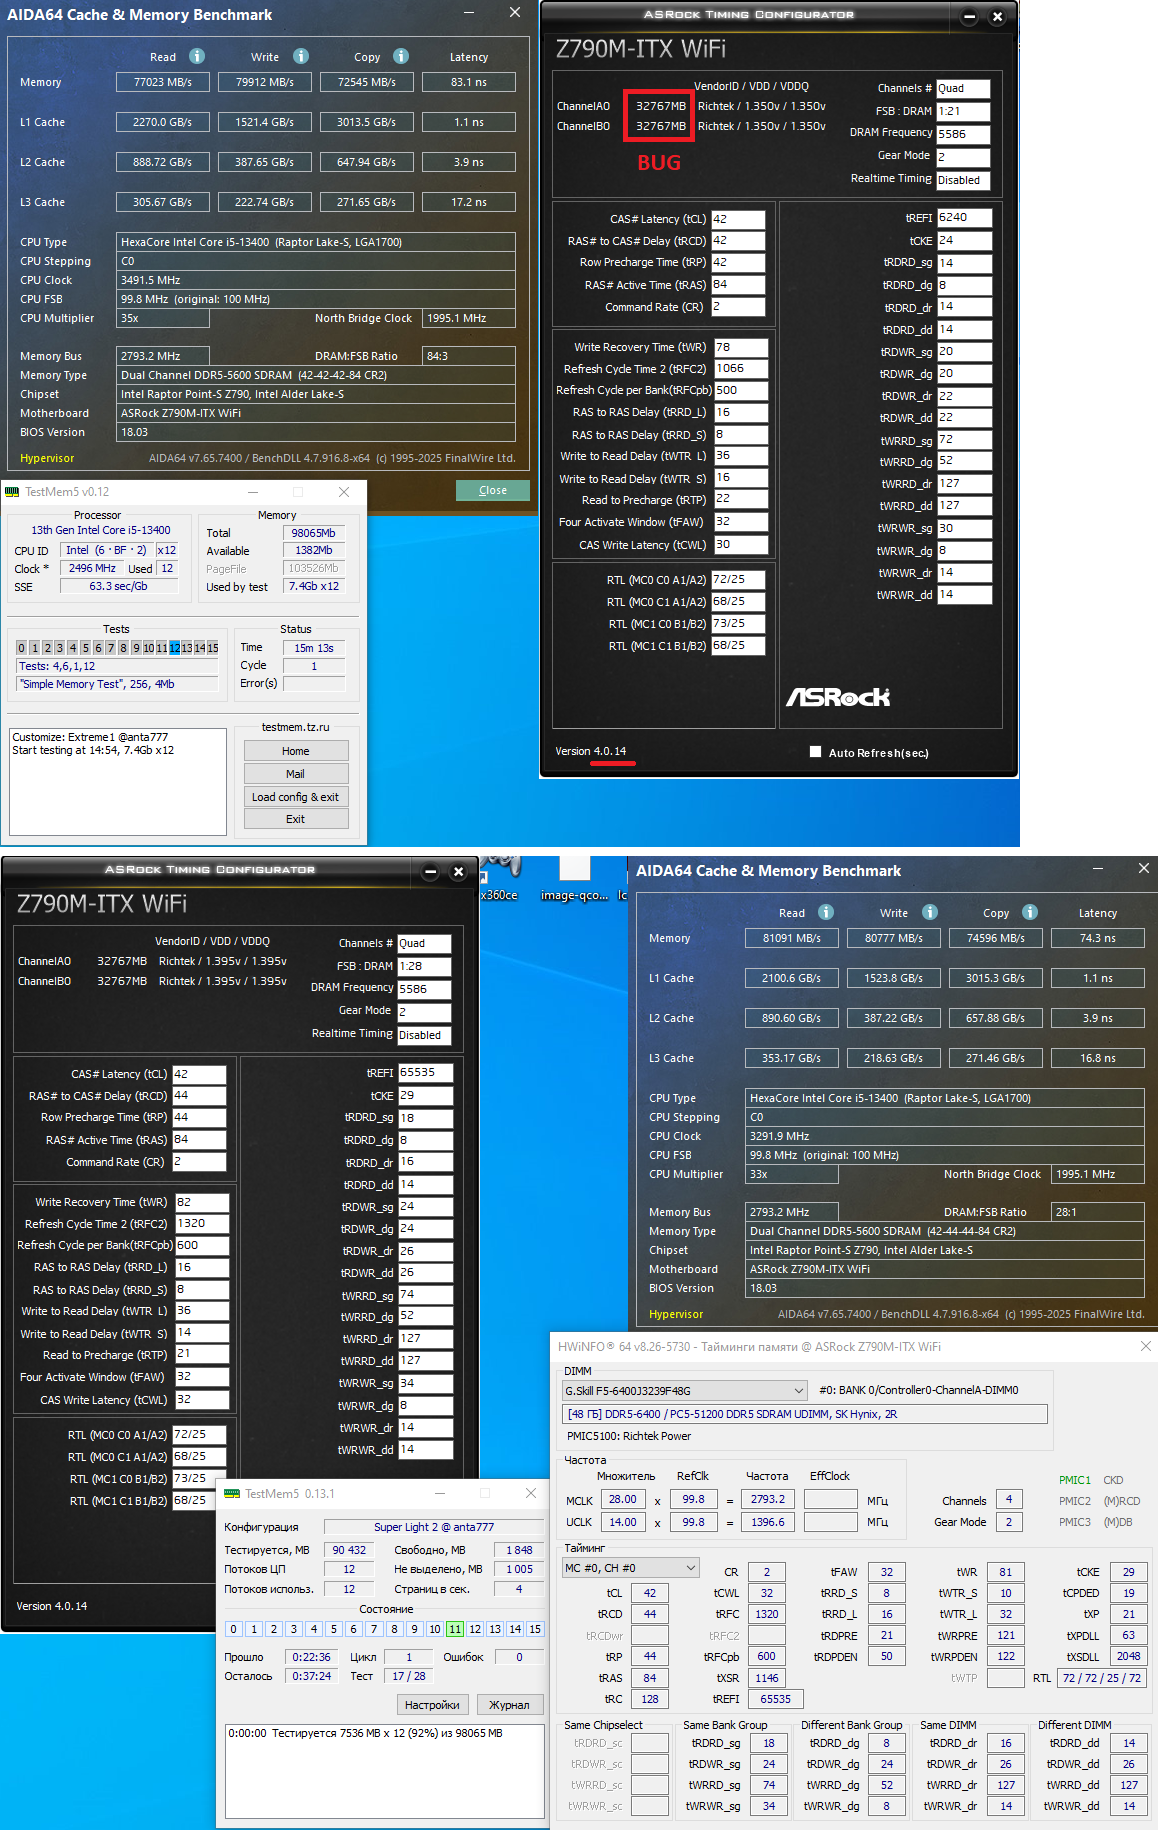Image resolution: width=1158 pixels, height=1830 pixels.
Task: Click Write info icon in lower AIDA64 window
Action: 930,912
